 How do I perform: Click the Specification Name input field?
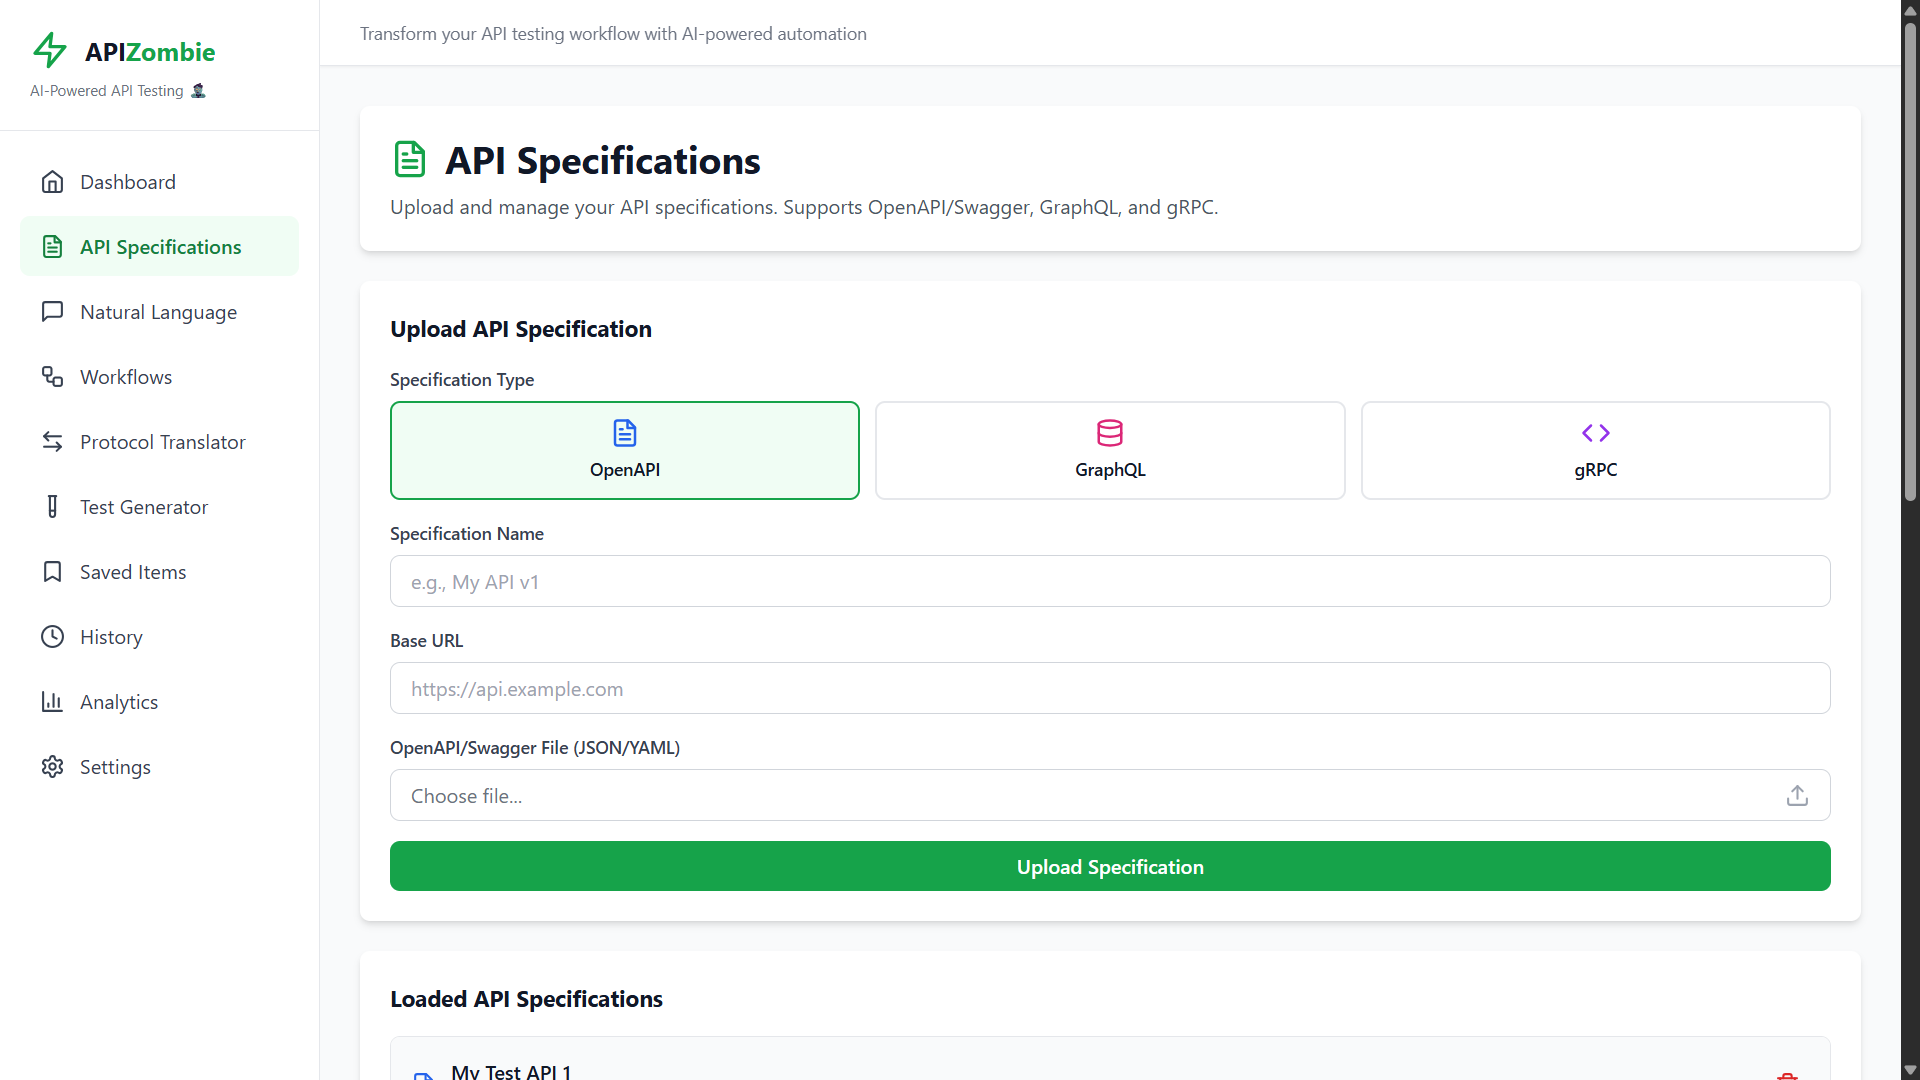(x=1110, y=582)
